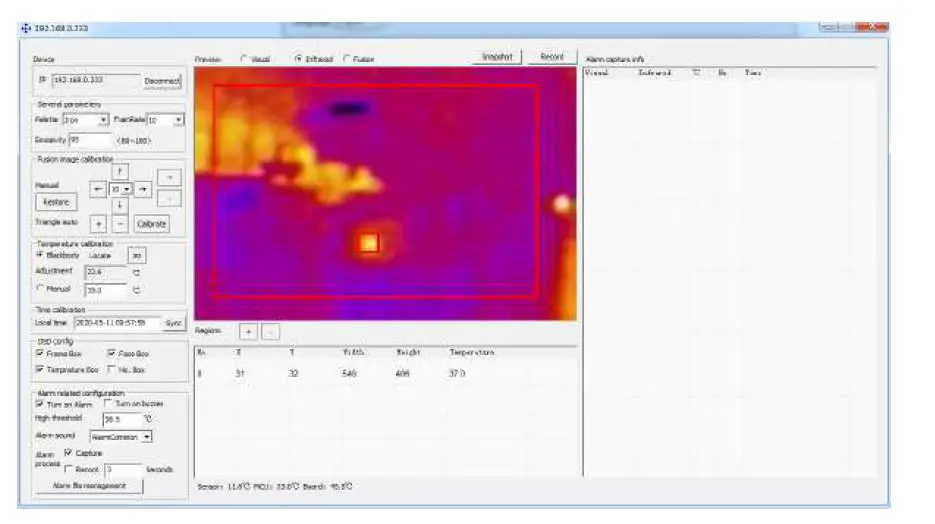Click the Snapshot button

click(497, 57)
